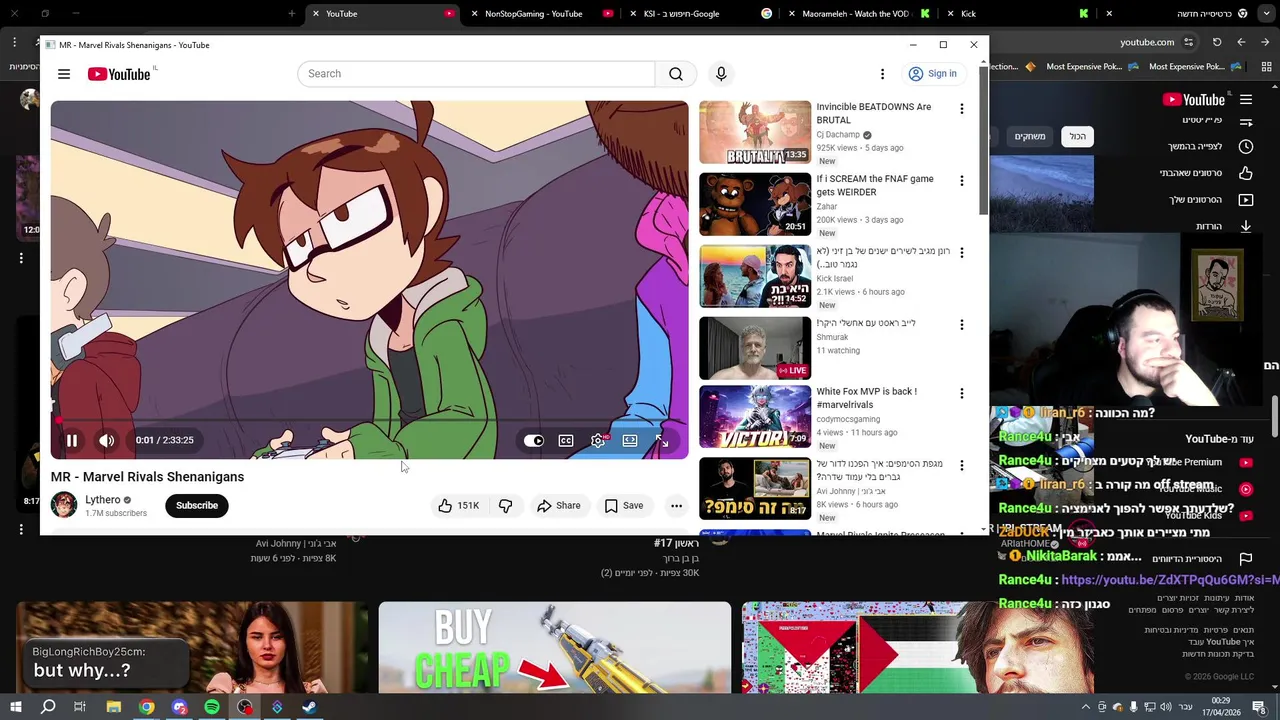Open Windows Start menu
The width and height of the screenshot is (1280, 720).
coord(16,707)
